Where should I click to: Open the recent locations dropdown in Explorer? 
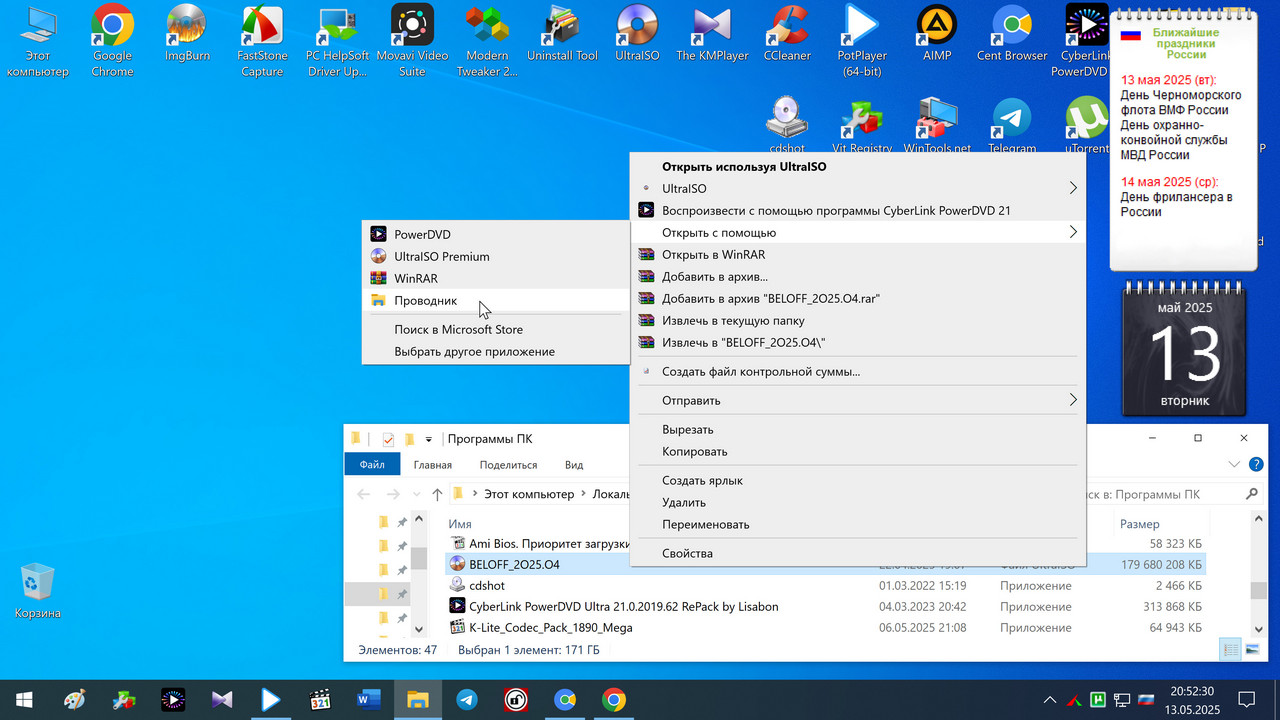[x=415, y=494]
